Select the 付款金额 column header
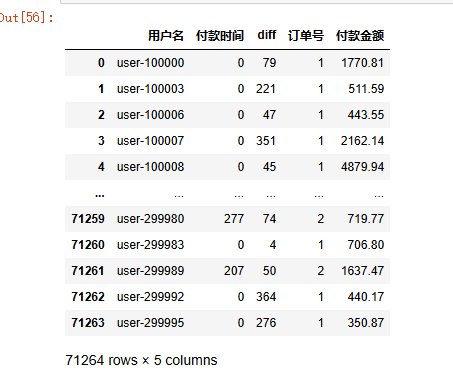The width and height of the screenshot is (453, 375). point(360,35)
